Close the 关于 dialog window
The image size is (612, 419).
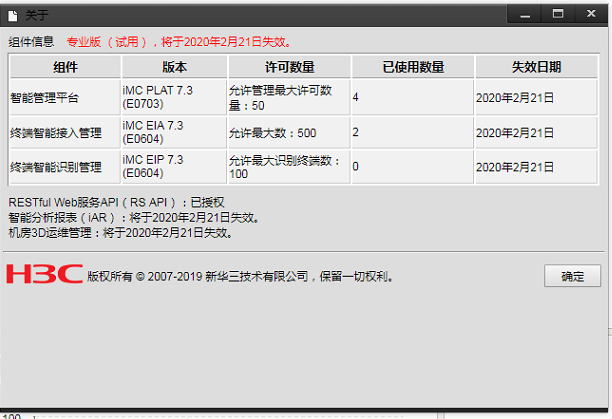pos(591,14)
